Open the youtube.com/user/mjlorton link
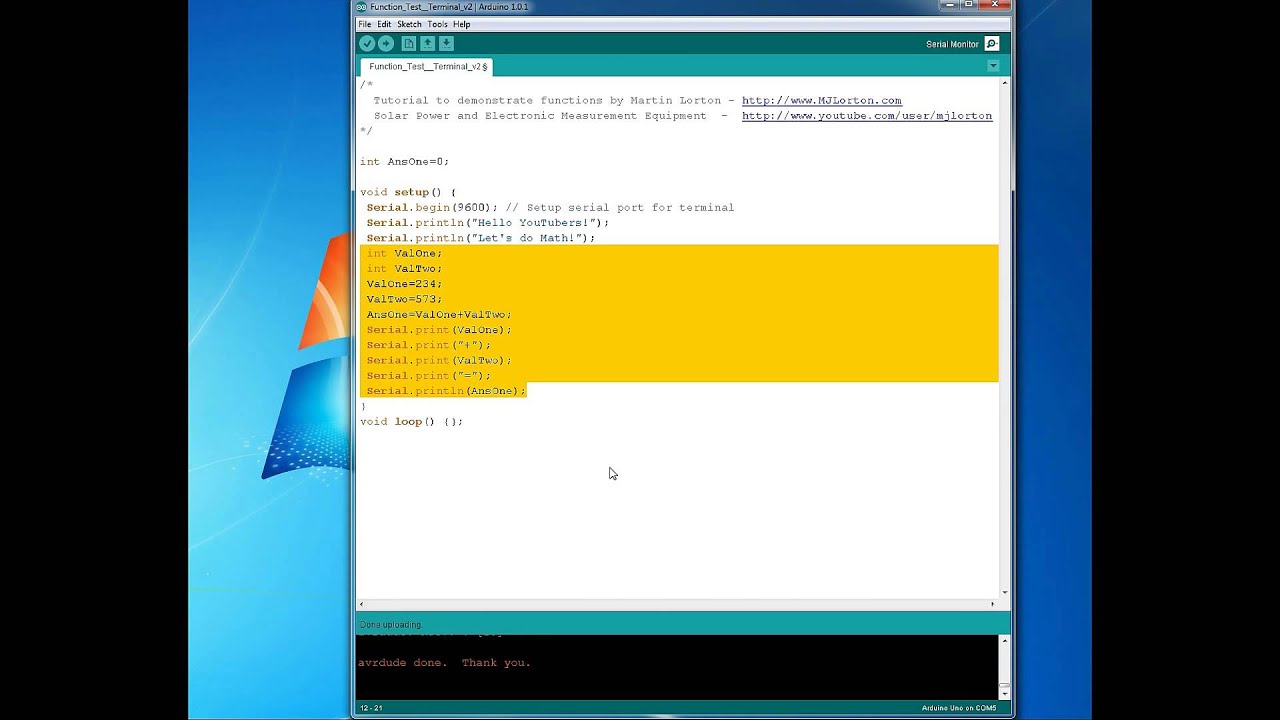 867,116
